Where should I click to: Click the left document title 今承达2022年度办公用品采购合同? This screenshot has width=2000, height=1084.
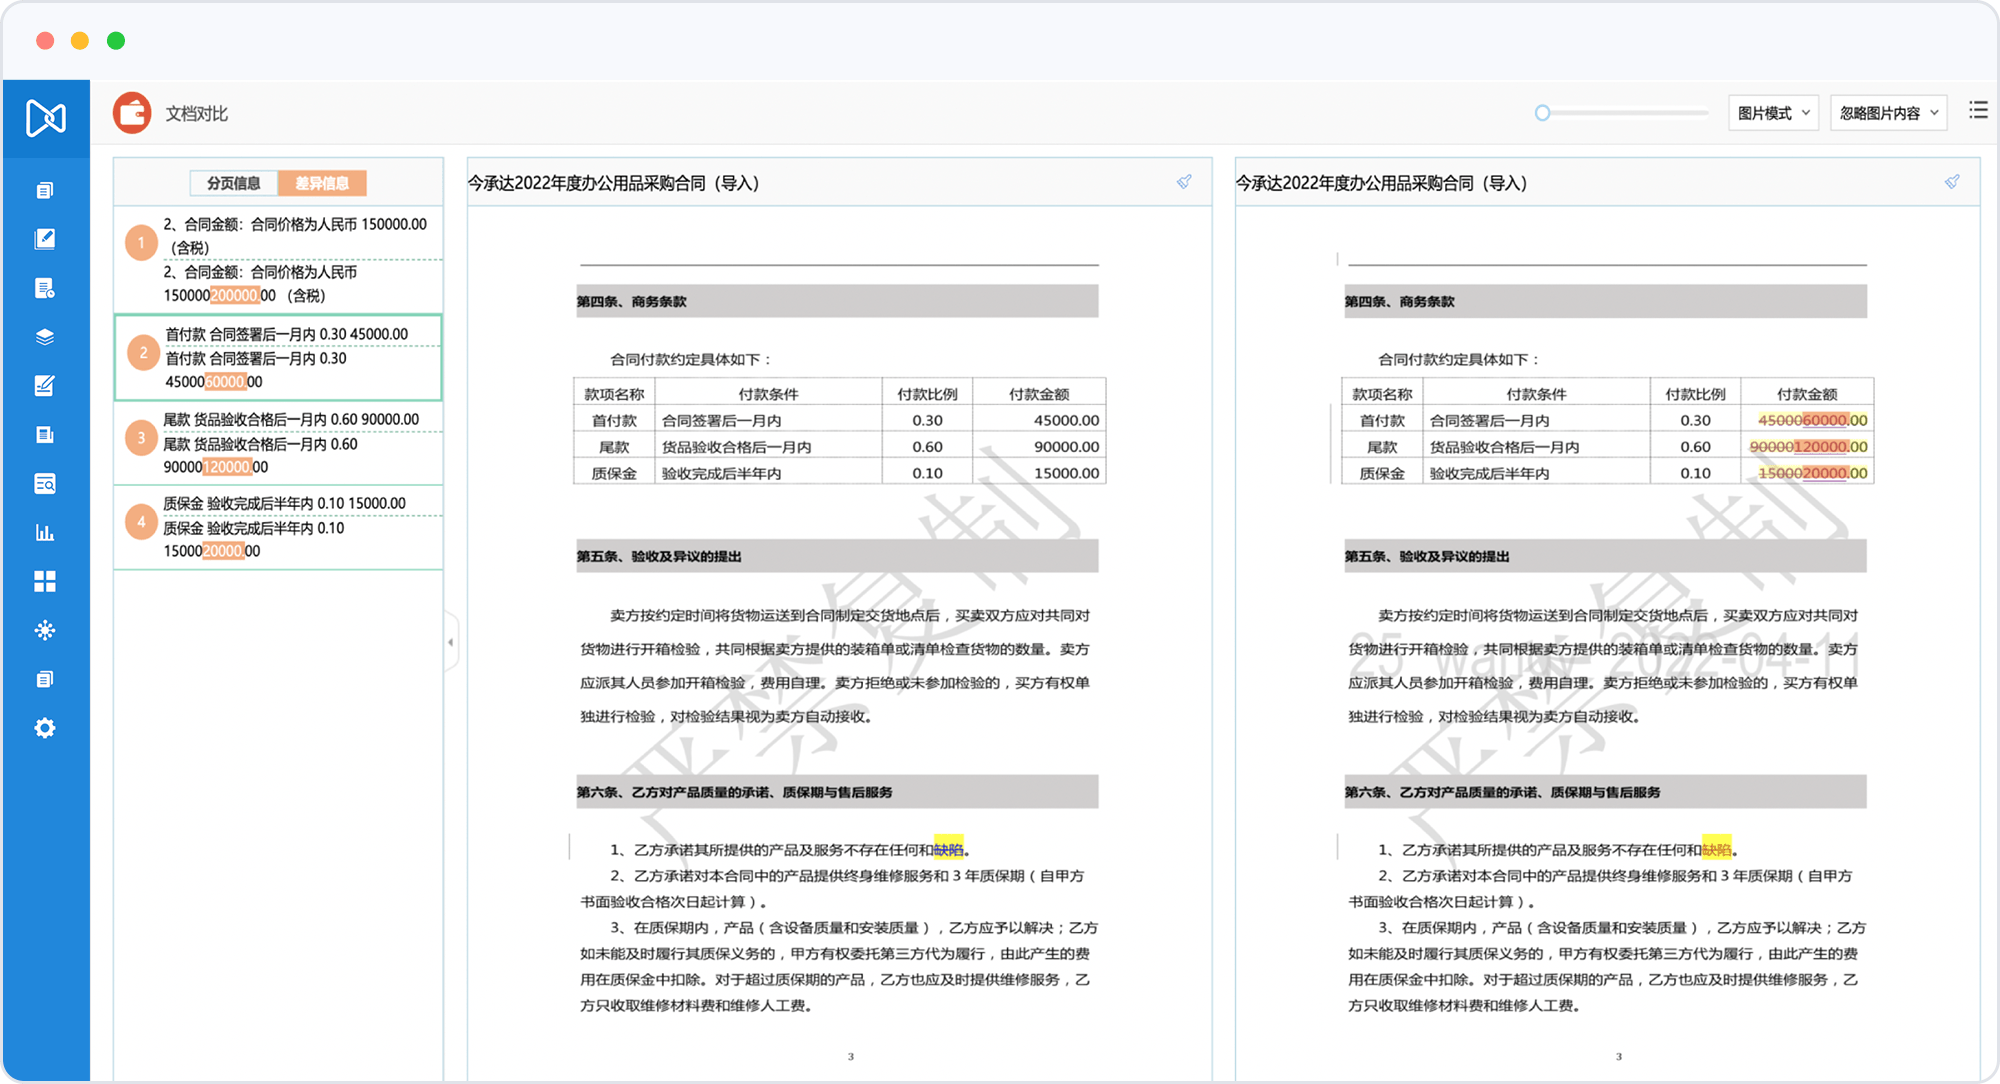click(613, 183)
